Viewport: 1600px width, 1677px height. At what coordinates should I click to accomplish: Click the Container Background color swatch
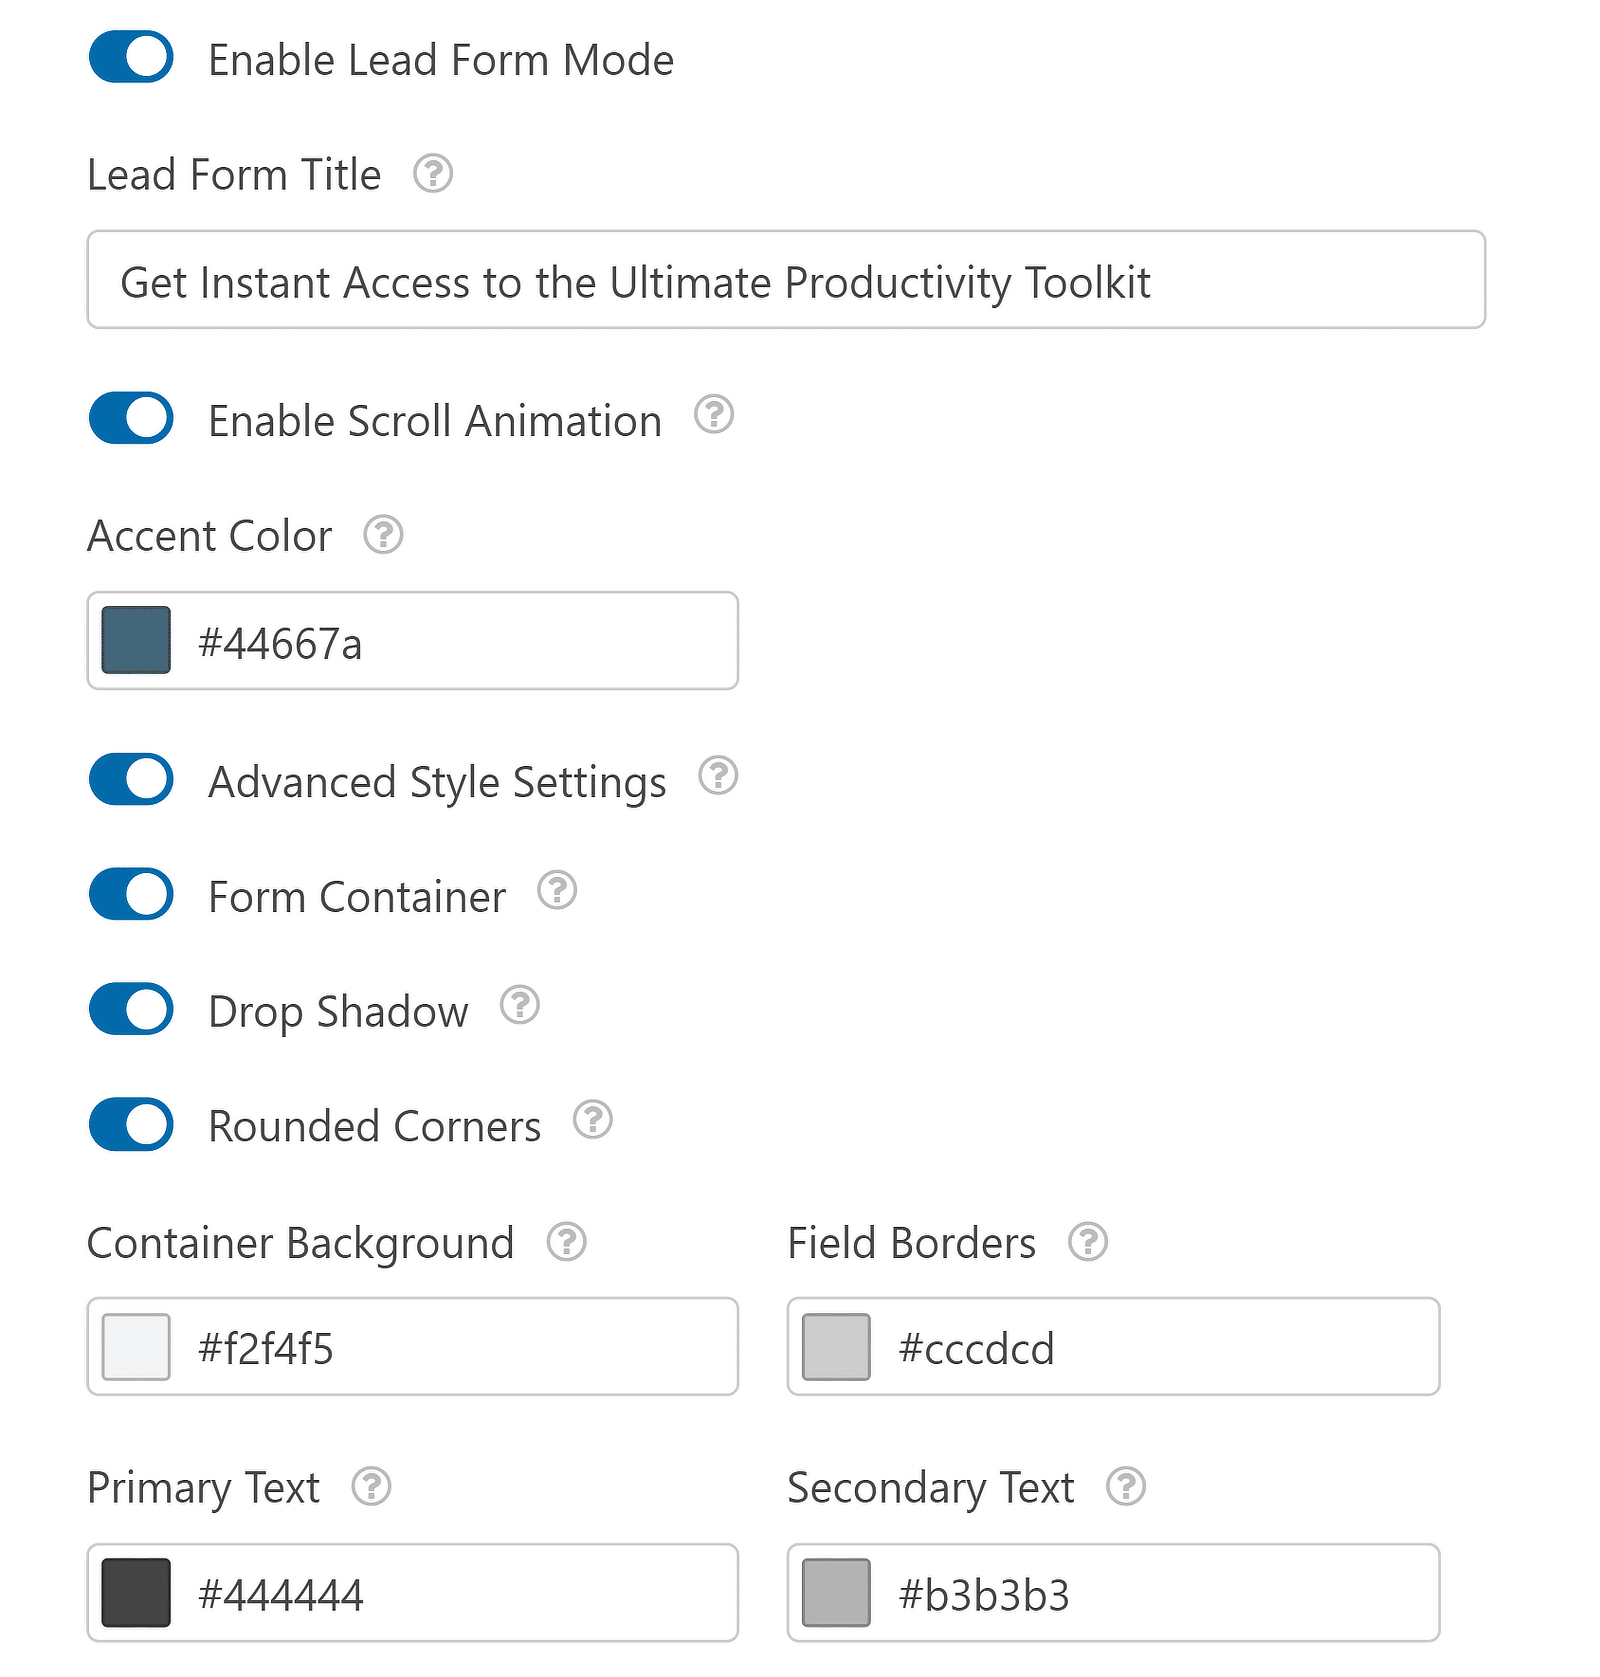(135, 1347)
